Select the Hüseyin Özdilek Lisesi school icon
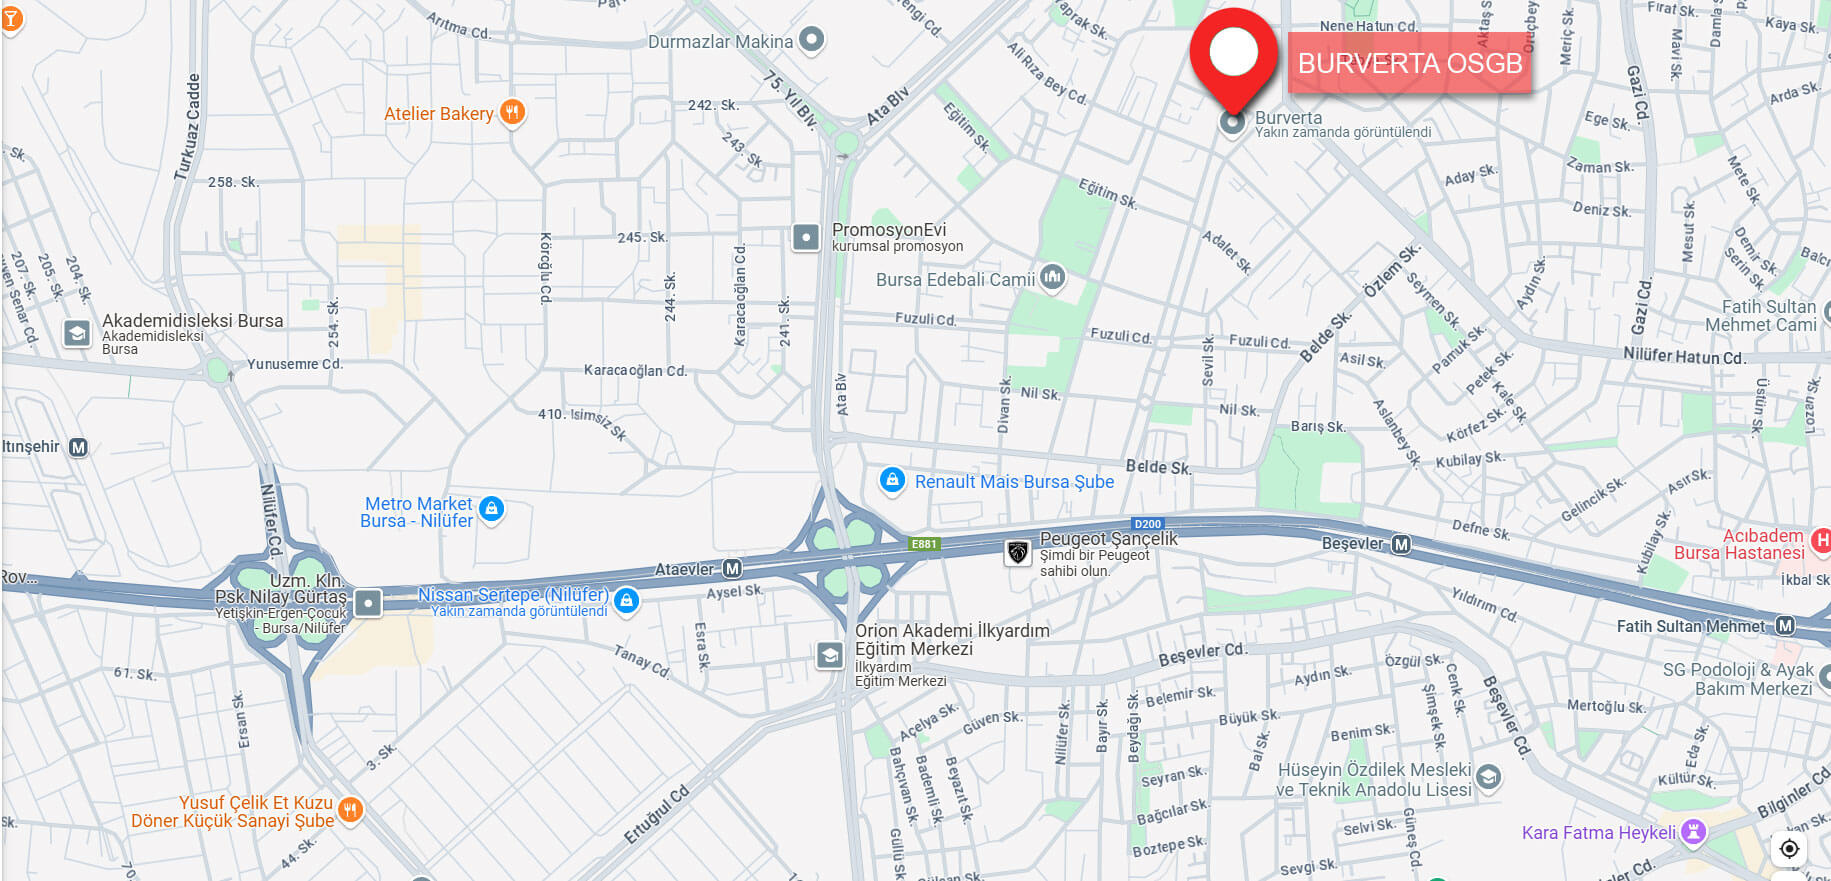Screen dimensions: 1831x881 pyautogui.click(x=1488, y=777)
